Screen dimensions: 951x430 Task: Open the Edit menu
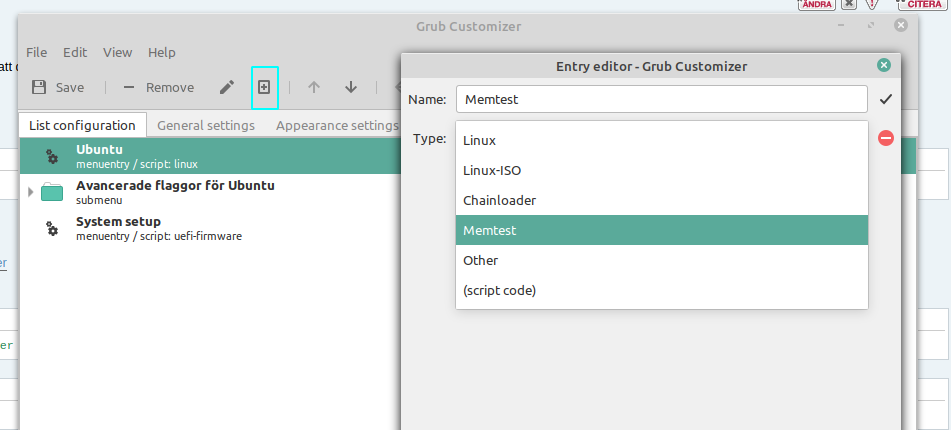(75, 52)
